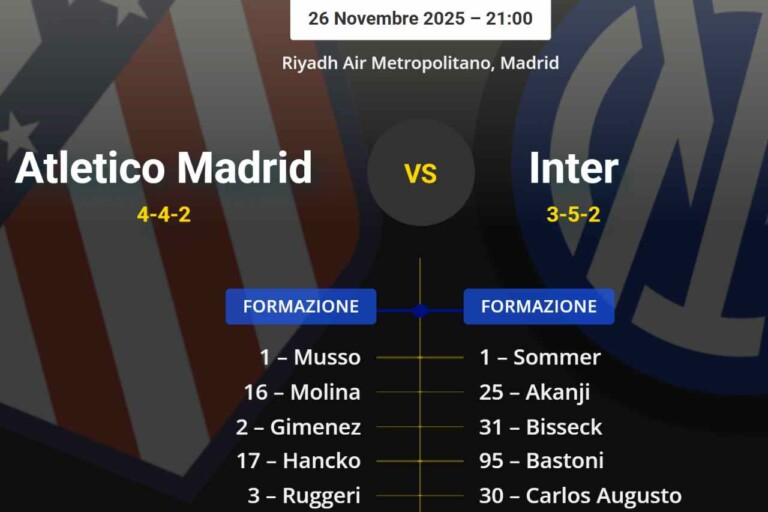The width and height of the screenshot is (768, 512).
Task: Select the 3-5-2 formation label
Action: 574,214
